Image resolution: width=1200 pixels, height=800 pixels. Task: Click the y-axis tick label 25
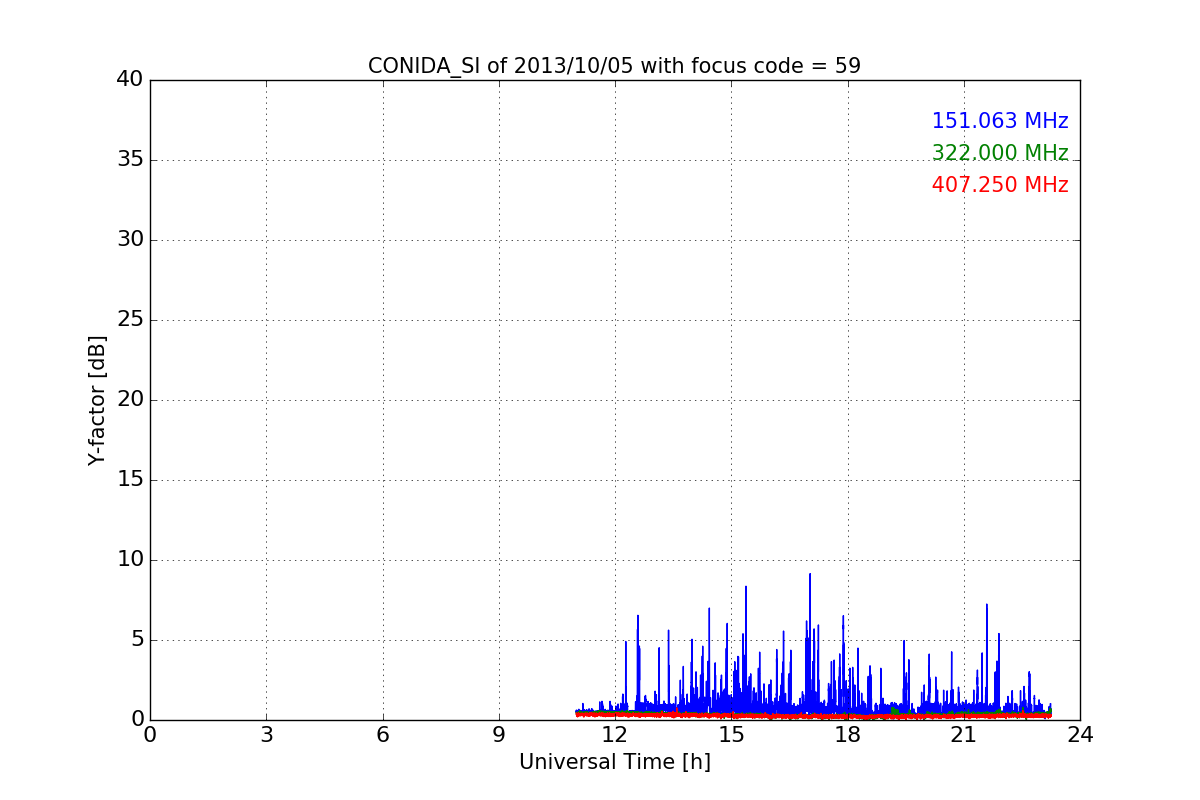tap(130, 320)
